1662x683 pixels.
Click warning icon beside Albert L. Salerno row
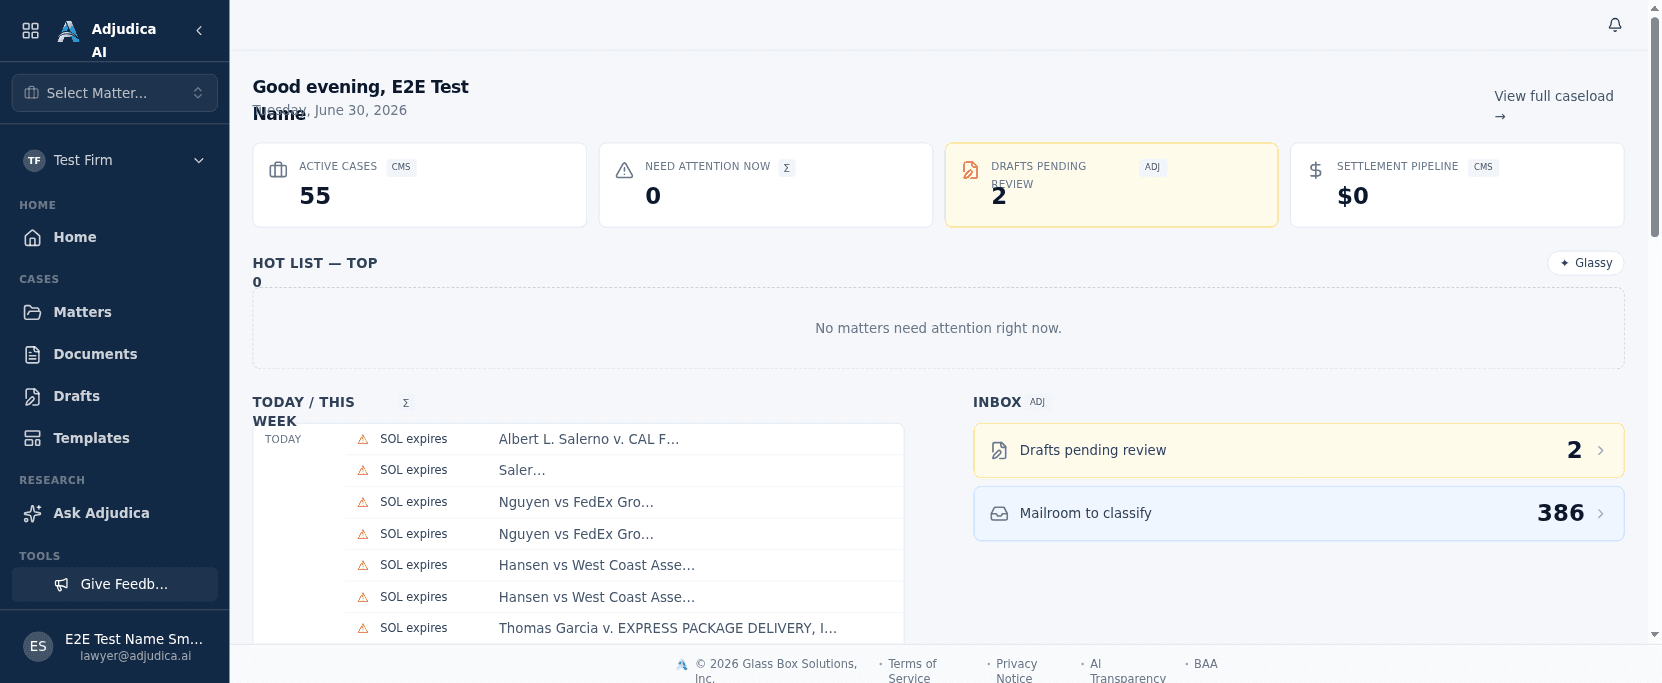click(363, 440)
